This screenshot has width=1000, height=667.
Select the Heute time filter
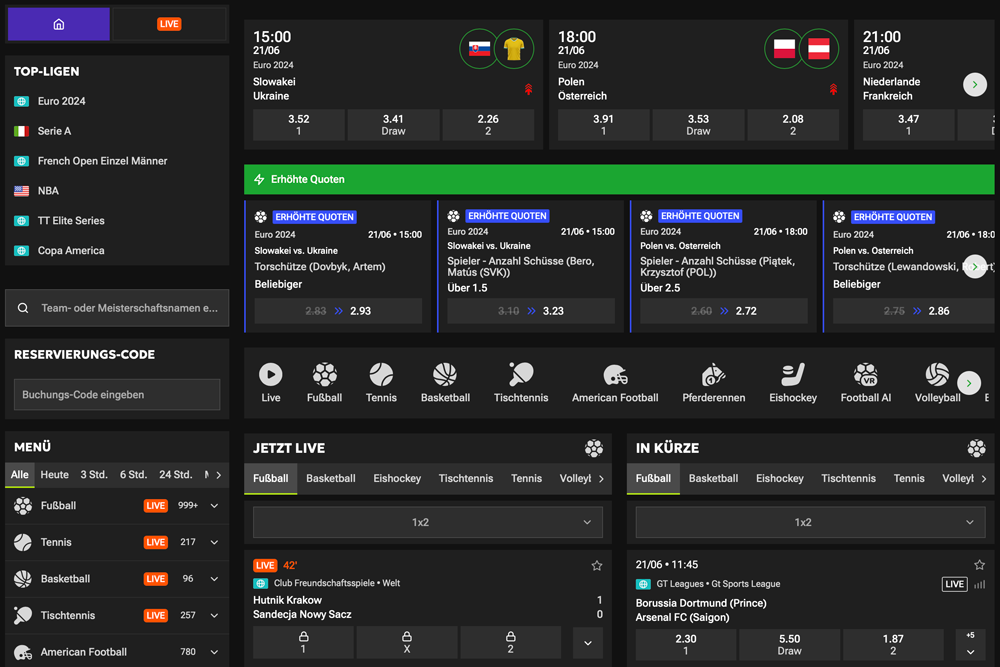[x=54, y=474]
